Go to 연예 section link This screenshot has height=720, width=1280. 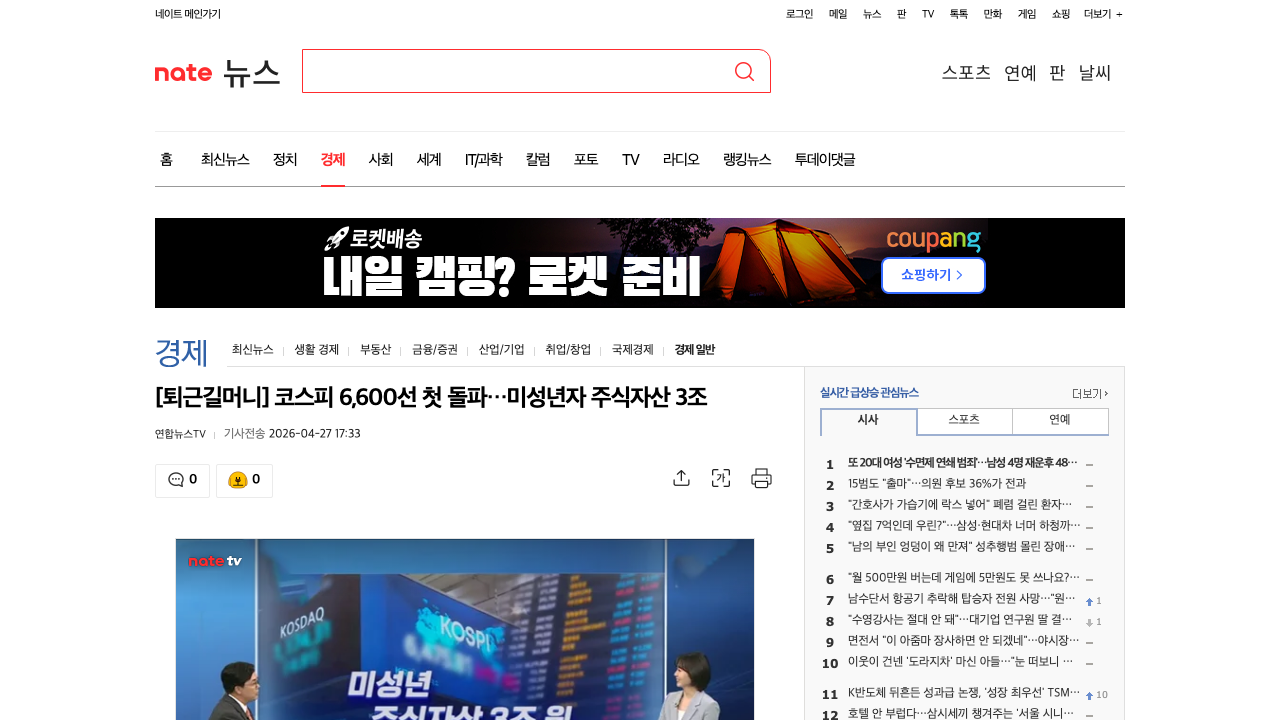(x=1020, y=72)
